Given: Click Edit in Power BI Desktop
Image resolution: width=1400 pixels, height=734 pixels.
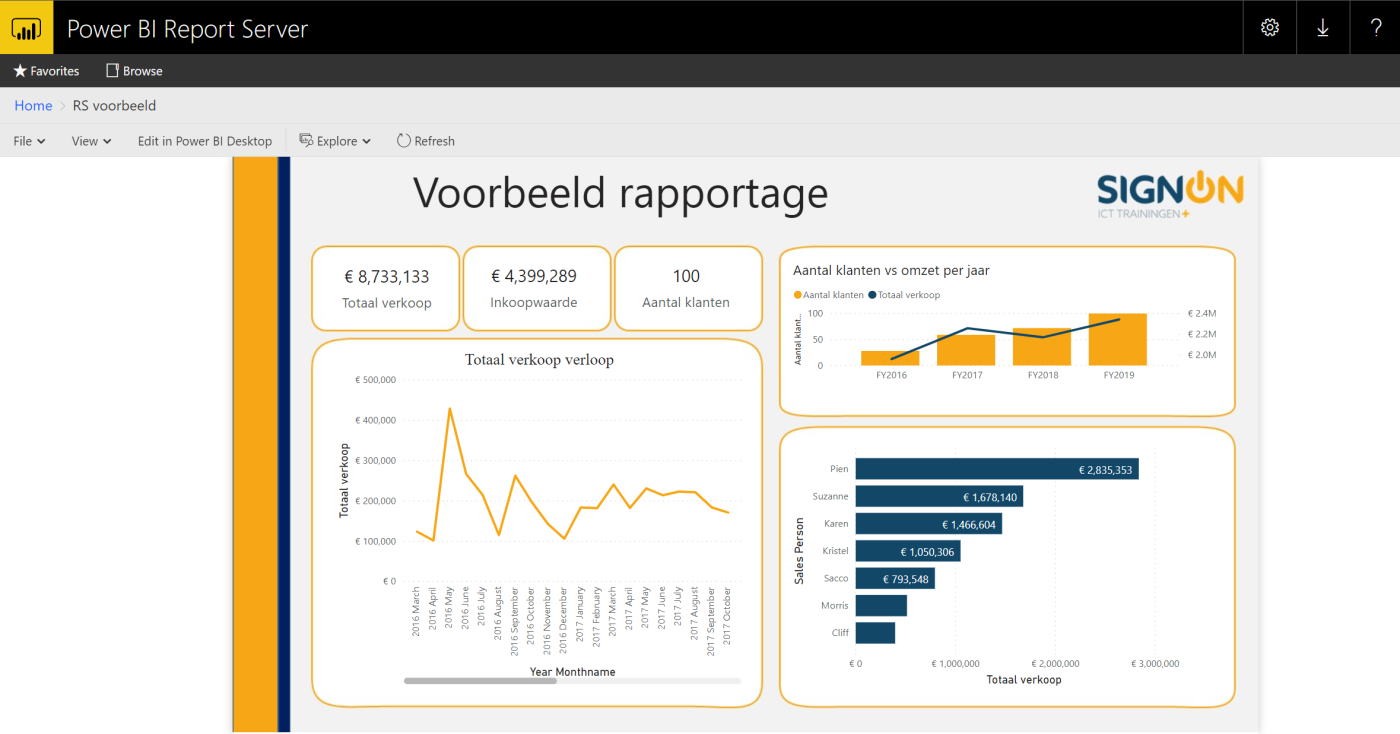Looking at the screenshot, I should click(x=205, y=141).
